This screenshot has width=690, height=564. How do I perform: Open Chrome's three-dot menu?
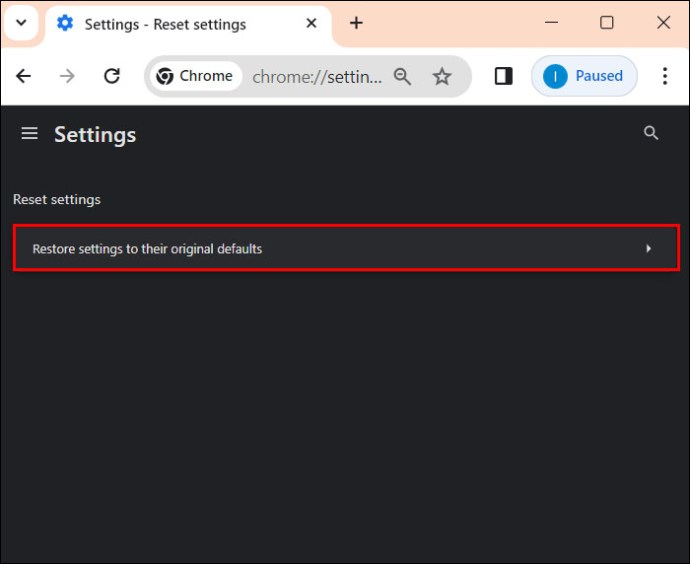pos(665,76)
